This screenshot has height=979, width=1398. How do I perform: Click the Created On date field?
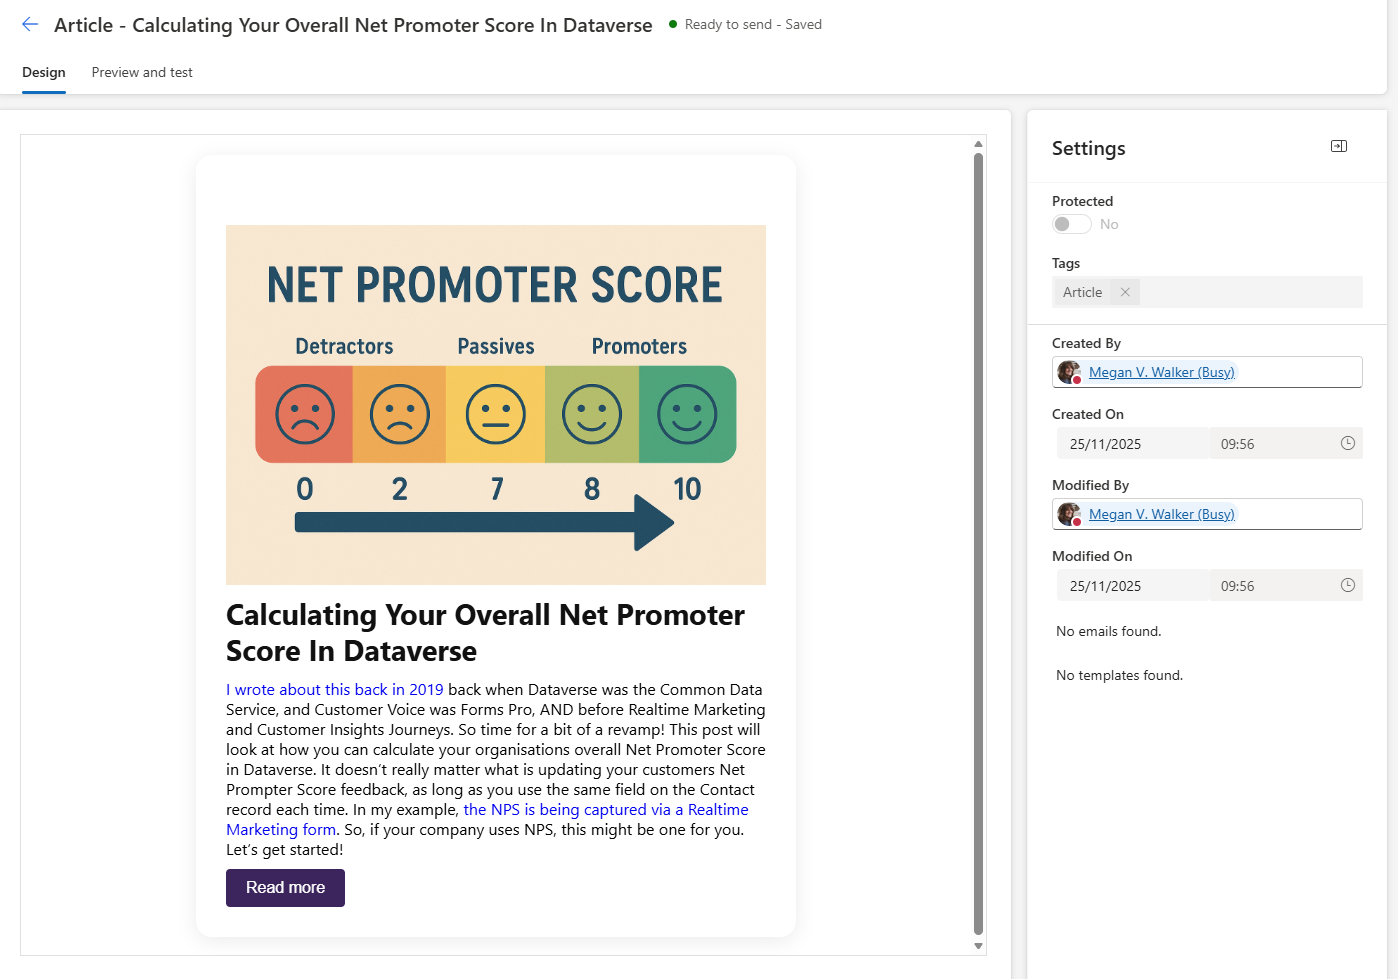click(x=1130, y=444)
